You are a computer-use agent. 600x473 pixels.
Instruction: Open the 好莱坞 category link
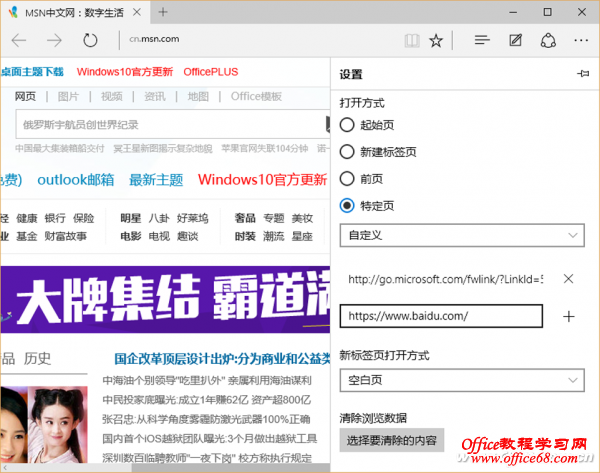(x=192, y=218)
